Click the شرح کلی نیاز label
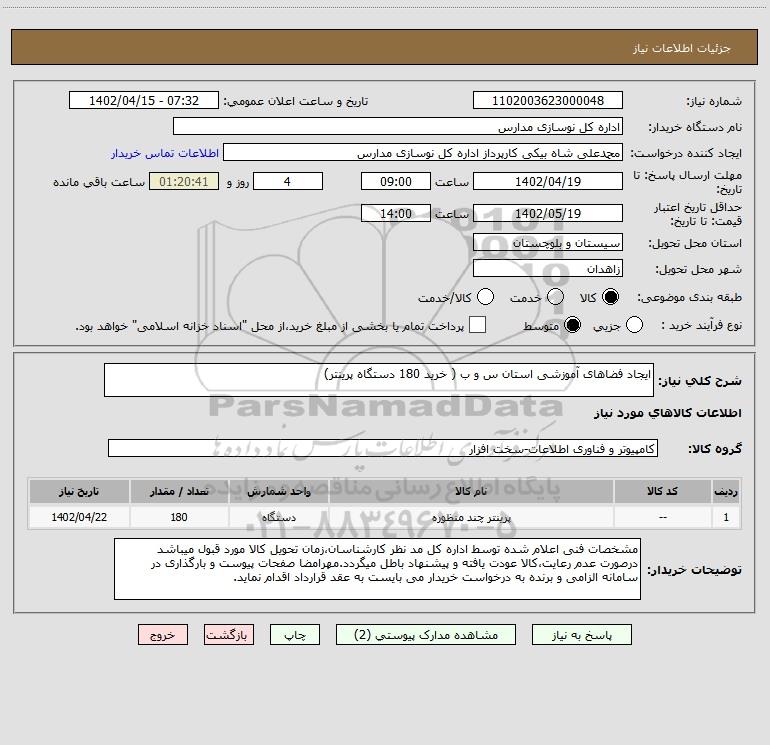The width and height of the screenshot is (770, 745). pyautogui.click(x=700, y=381)
